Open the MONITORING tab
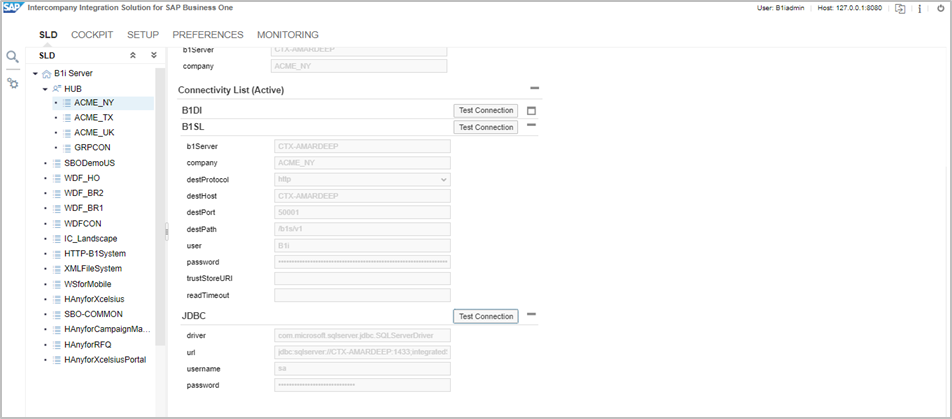This screenshot has height=419, width=952. coord(288,35)
